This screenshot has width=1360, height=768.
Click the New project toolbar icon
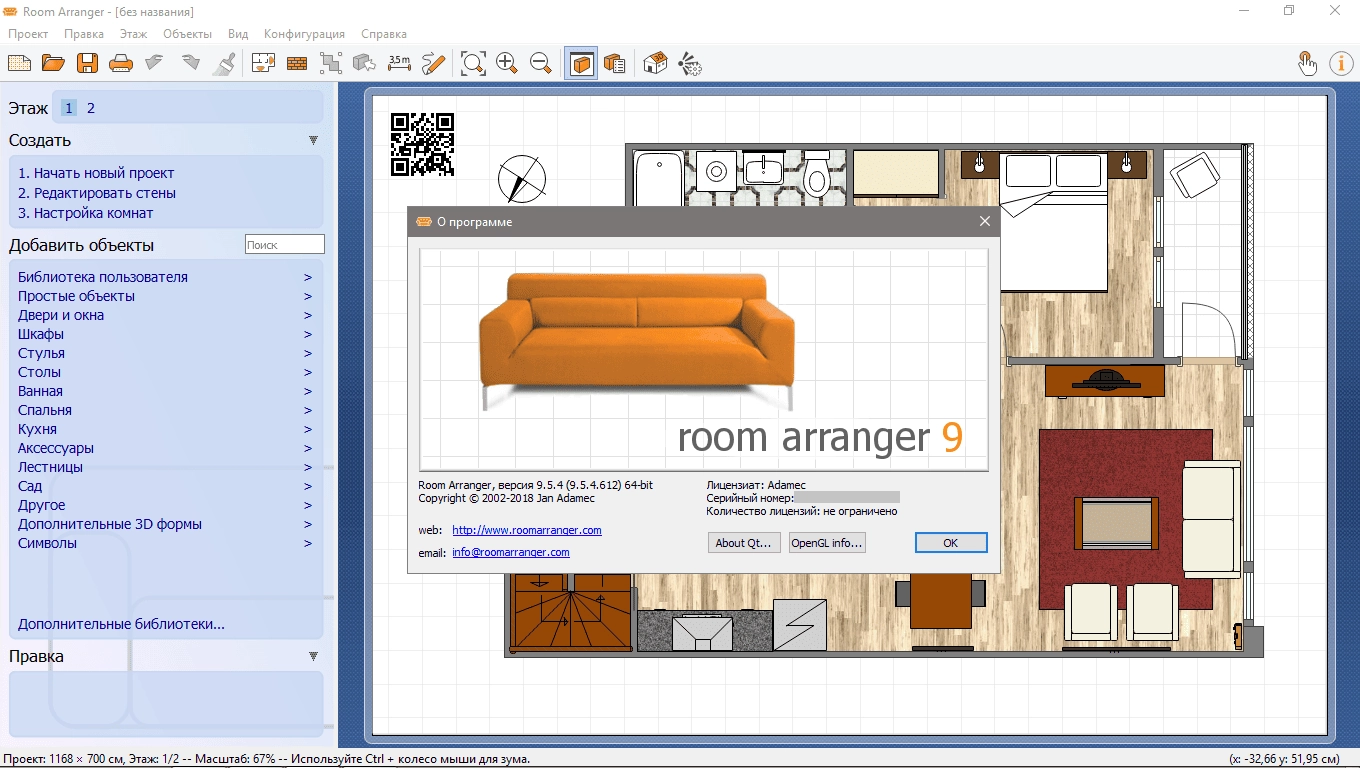coord(19,63)
